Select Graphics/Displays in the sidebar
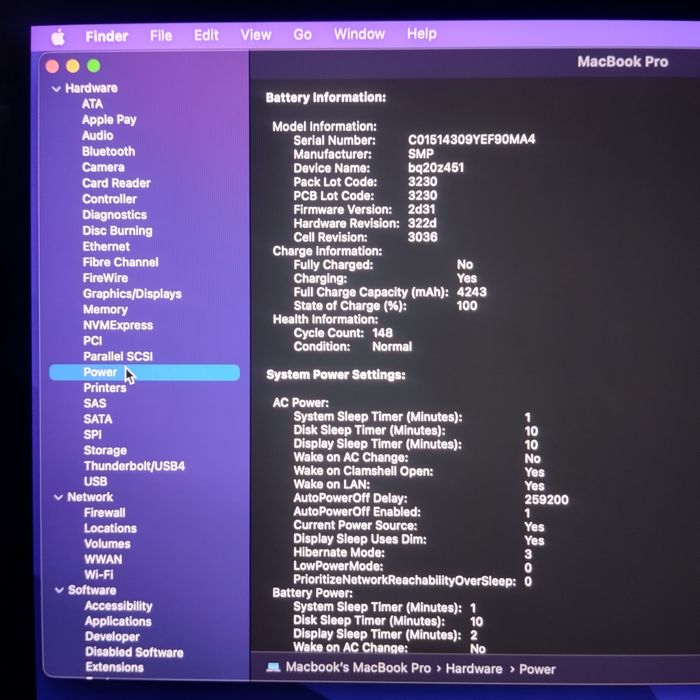The image size is (700, 700). tap(133, 294)
